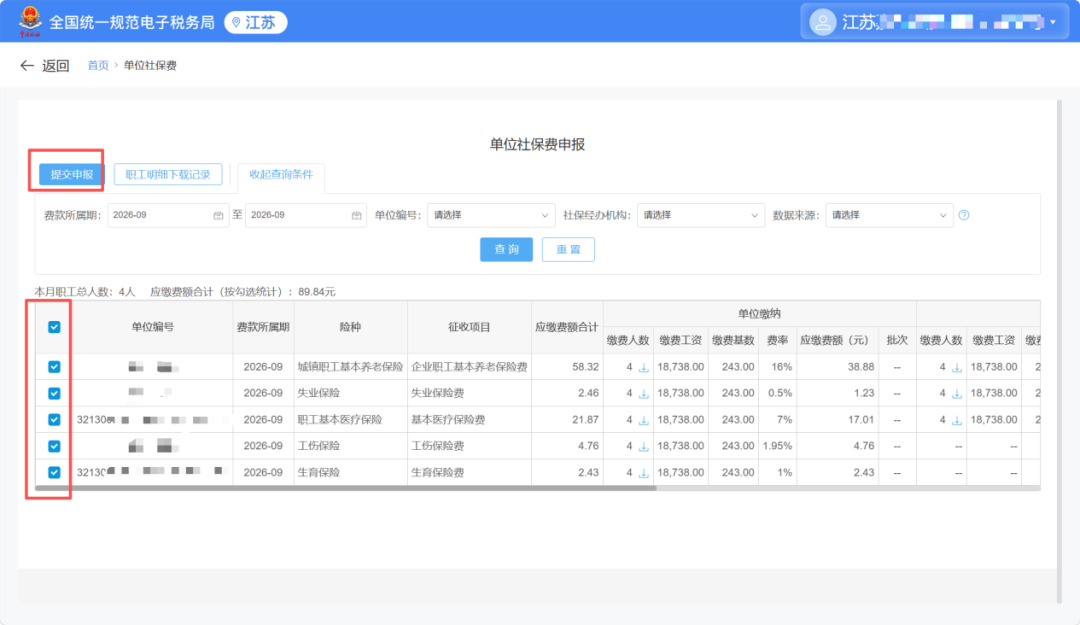Click the 单位编号 column header
This screenshot has height=625, width=1080.
152,327
